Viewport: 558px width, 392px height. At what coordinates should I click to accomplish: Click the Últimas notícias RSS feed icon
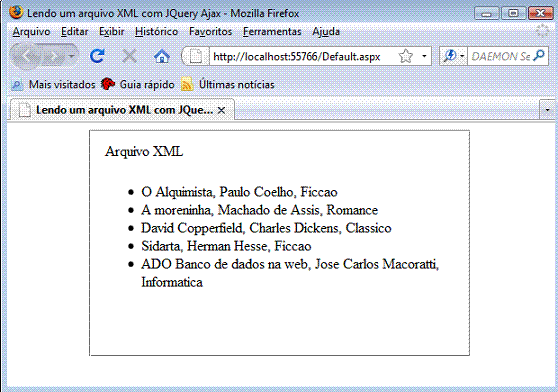pyautogui.click(x=187, y=84)
